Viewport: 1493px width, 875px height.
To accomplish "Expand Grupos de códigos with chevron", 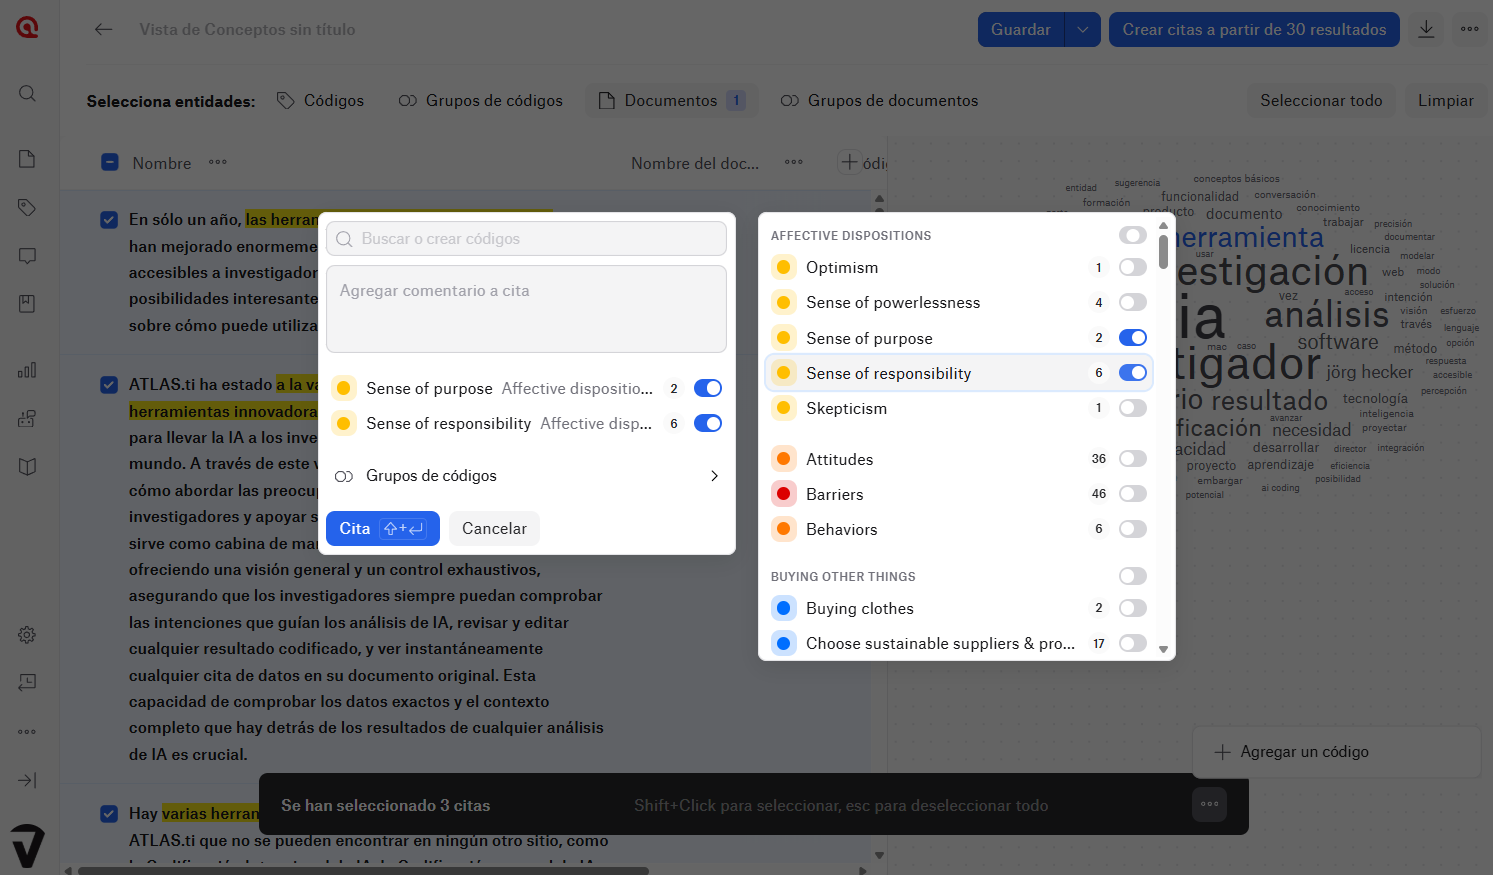I will [714, 476].
